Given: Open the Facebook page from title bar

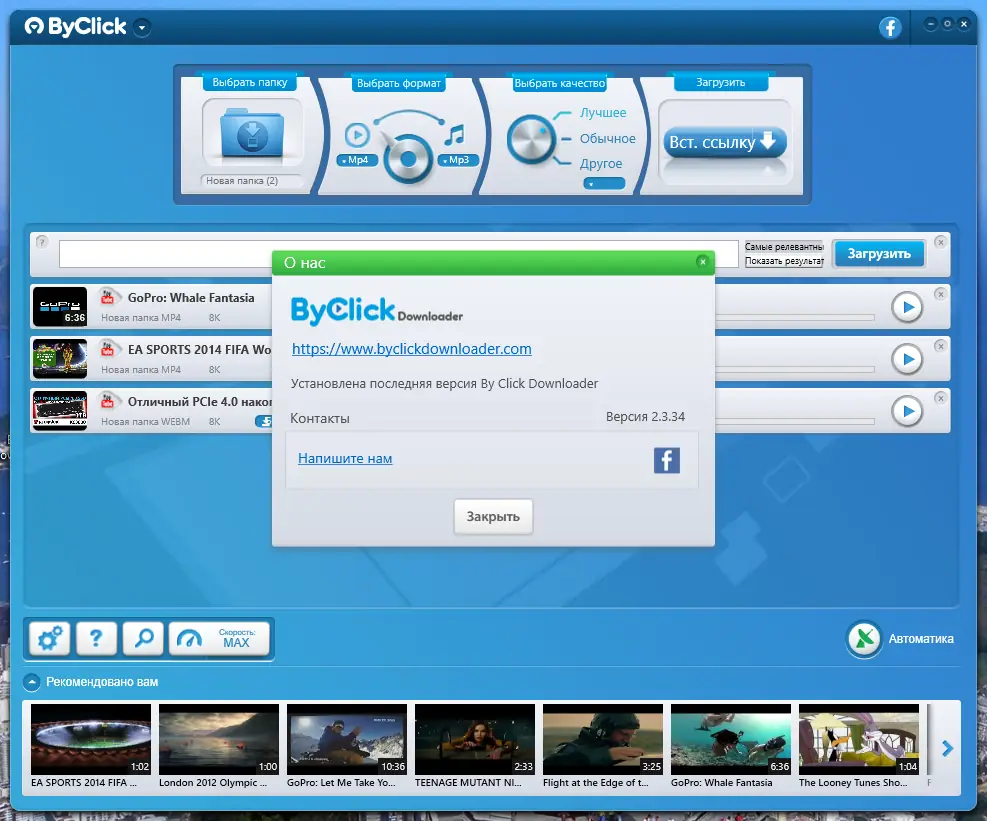Looking at the screenshot, I should (890, 27).
